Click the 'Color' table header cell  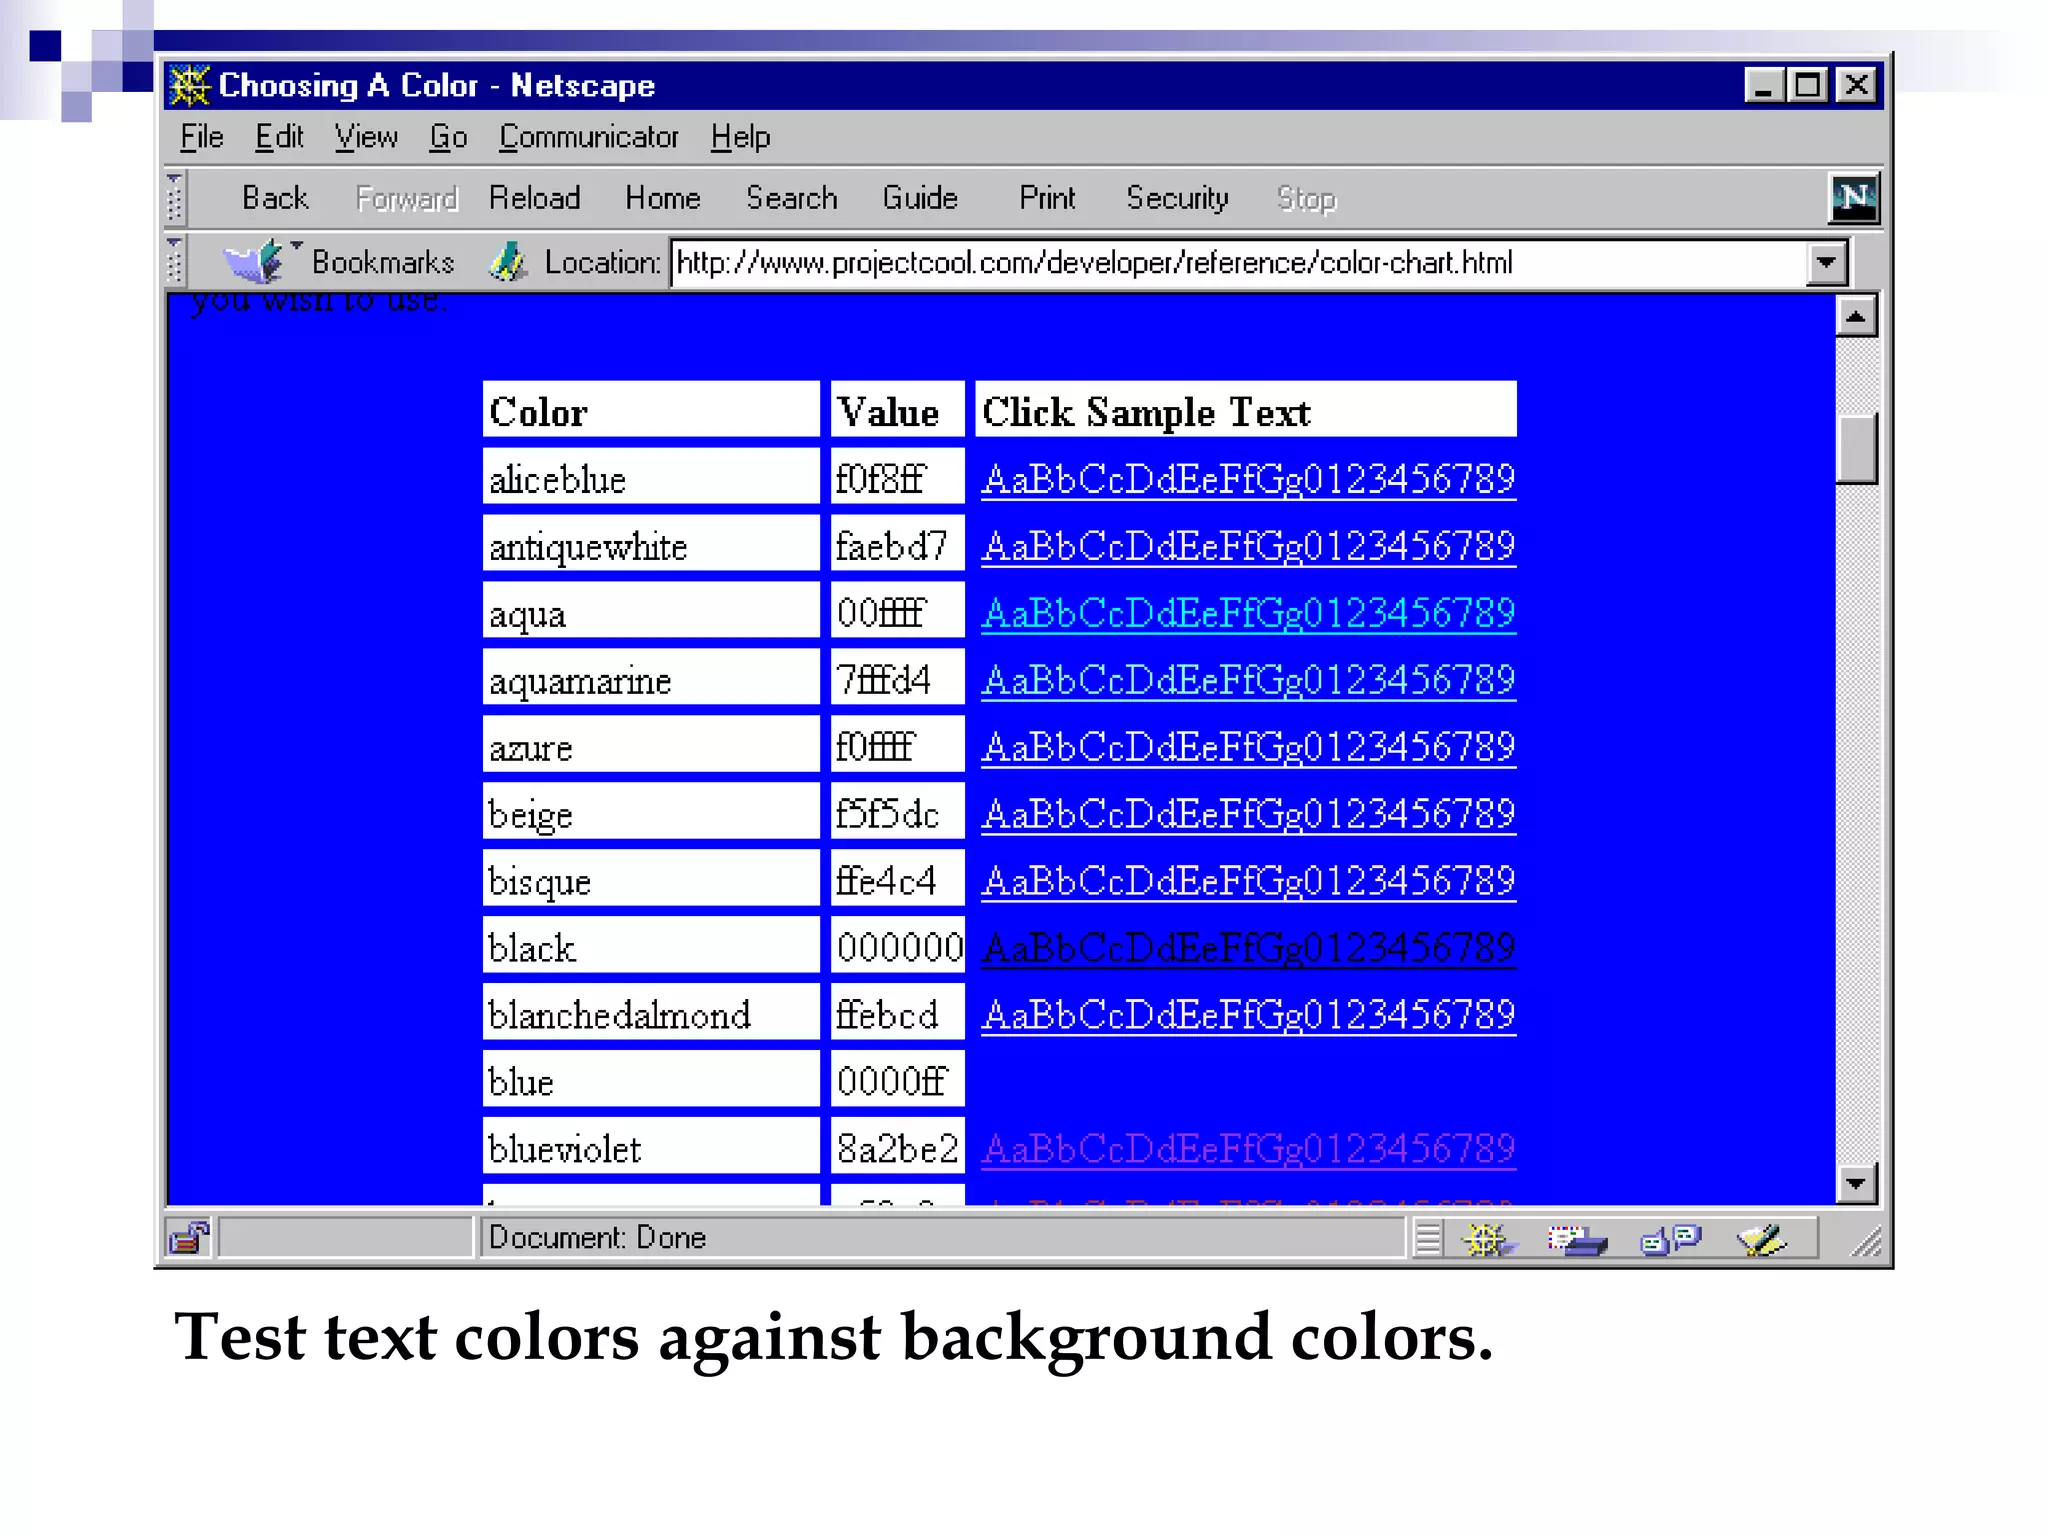coord(651,409)
